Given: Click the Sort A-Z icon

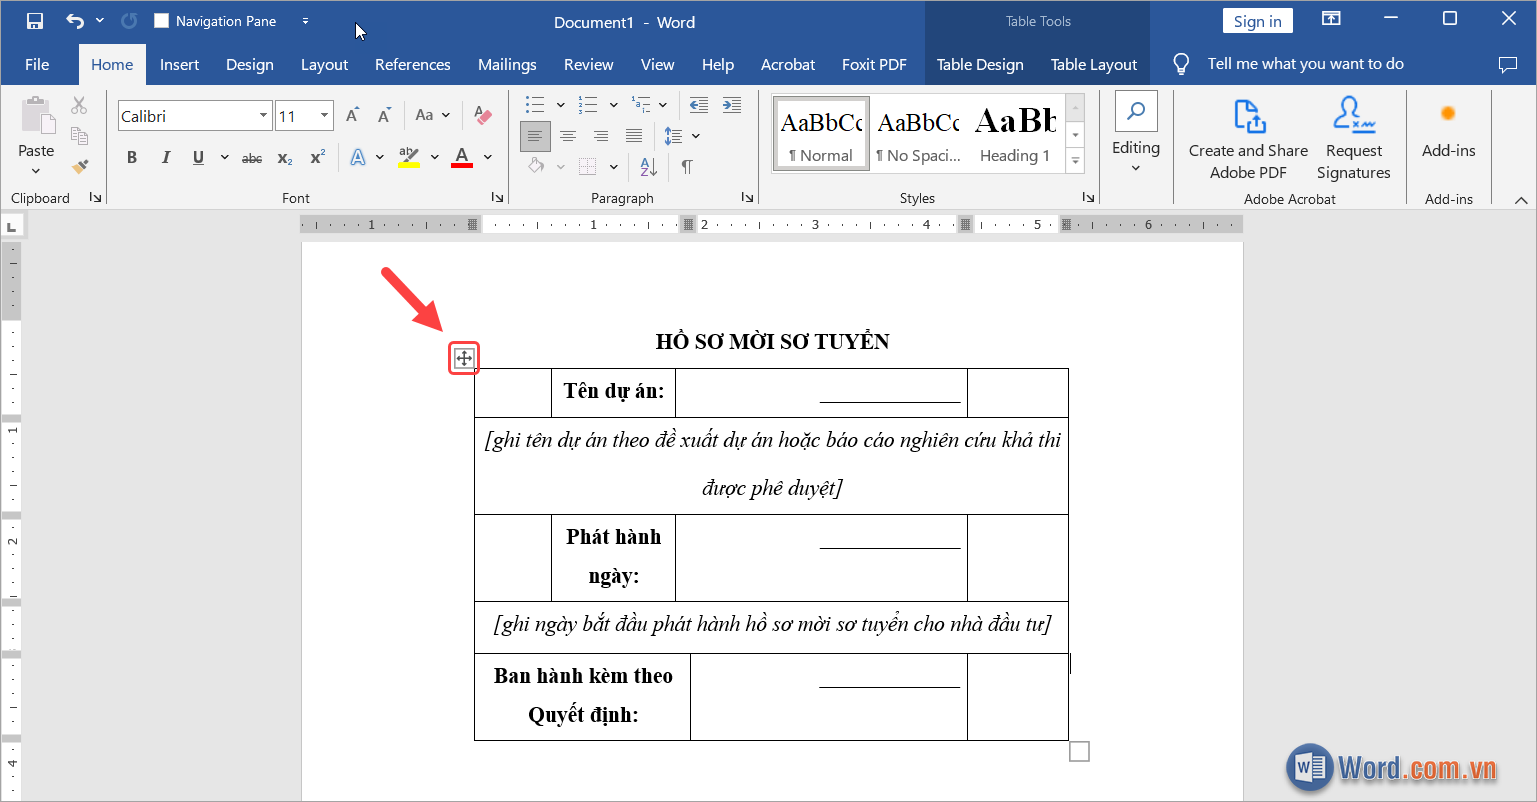Looking at the screenshot, I should point(648,167).
